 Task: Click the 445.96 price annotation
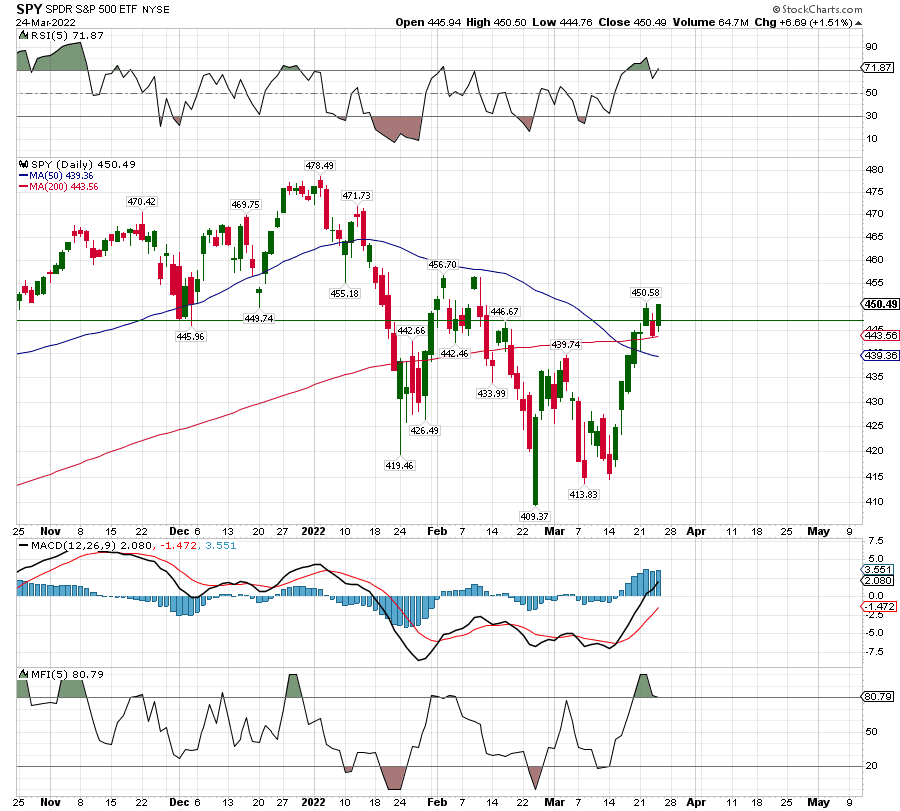click(190, 336)
